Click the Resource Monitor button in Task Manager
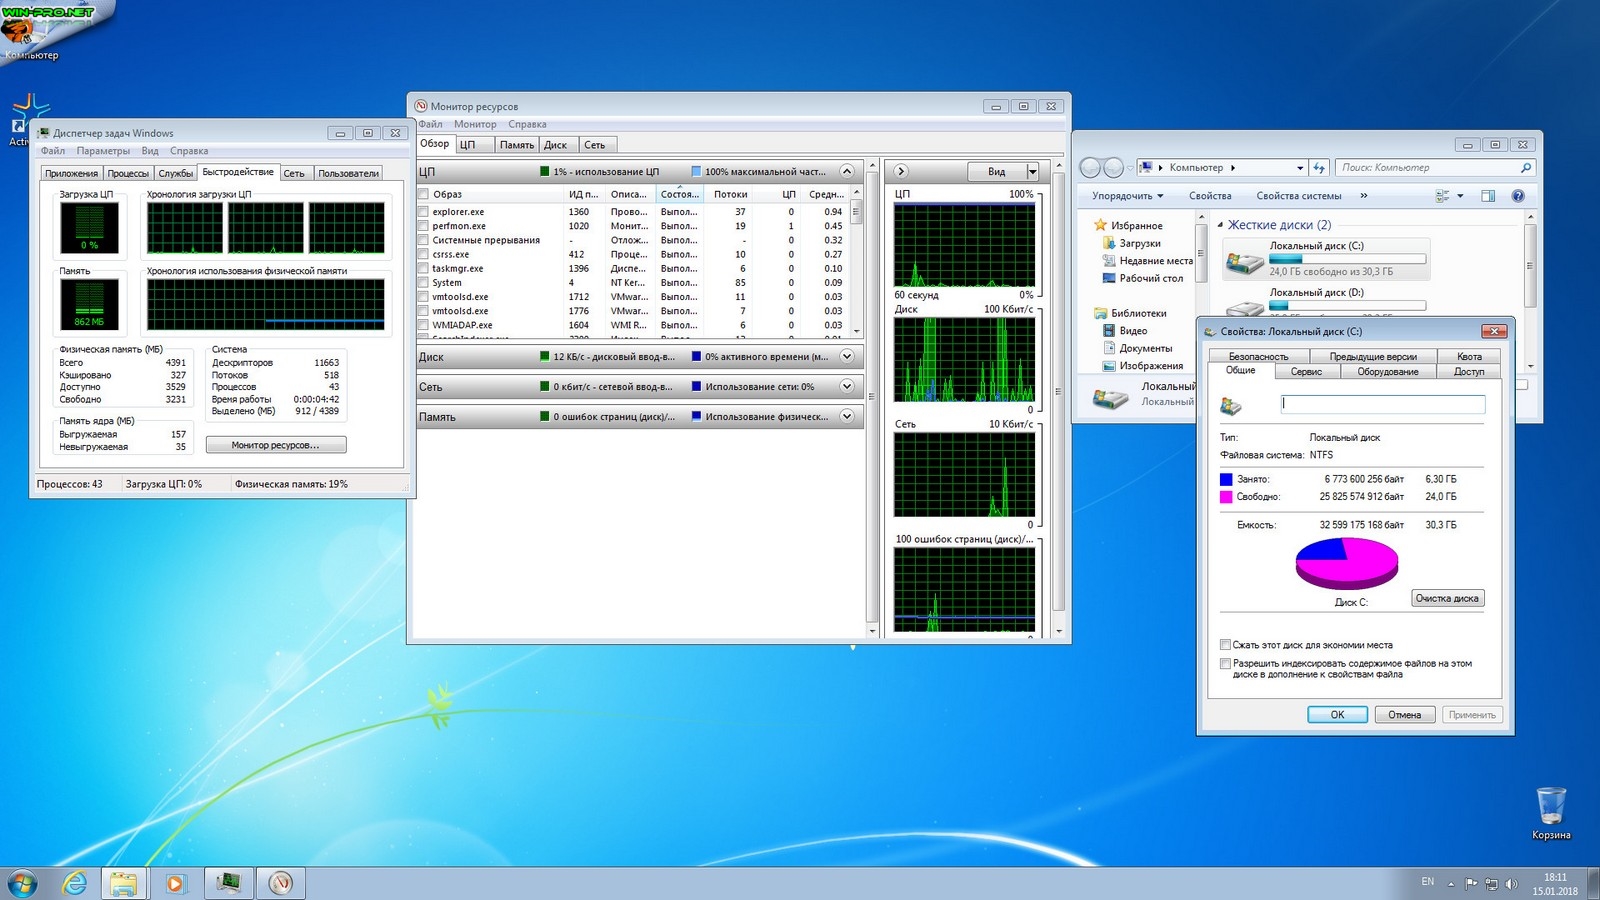 point(276,445)
